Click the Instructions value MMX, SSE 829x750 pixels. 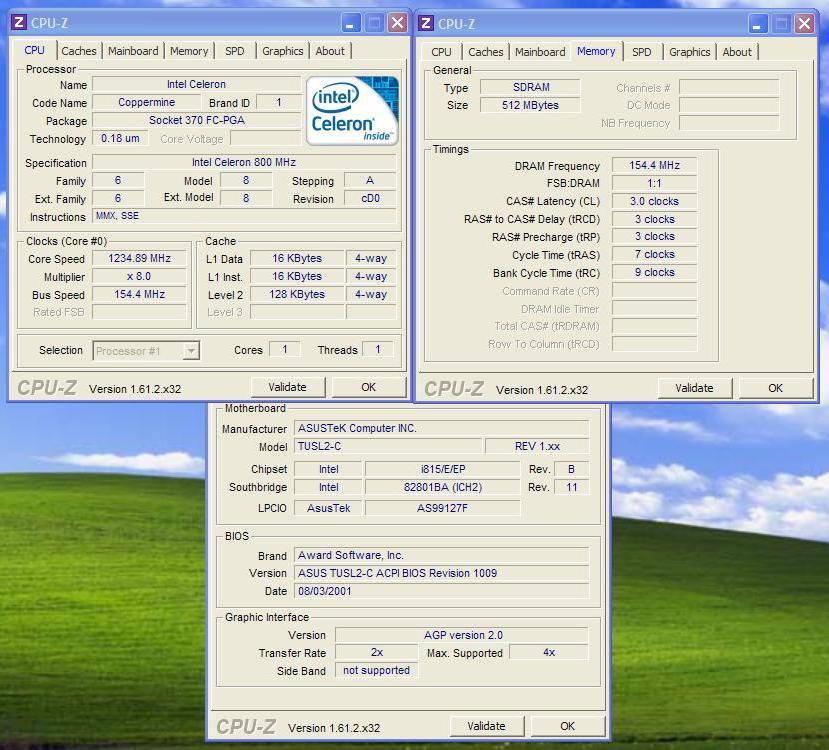(x=244, y=216)
